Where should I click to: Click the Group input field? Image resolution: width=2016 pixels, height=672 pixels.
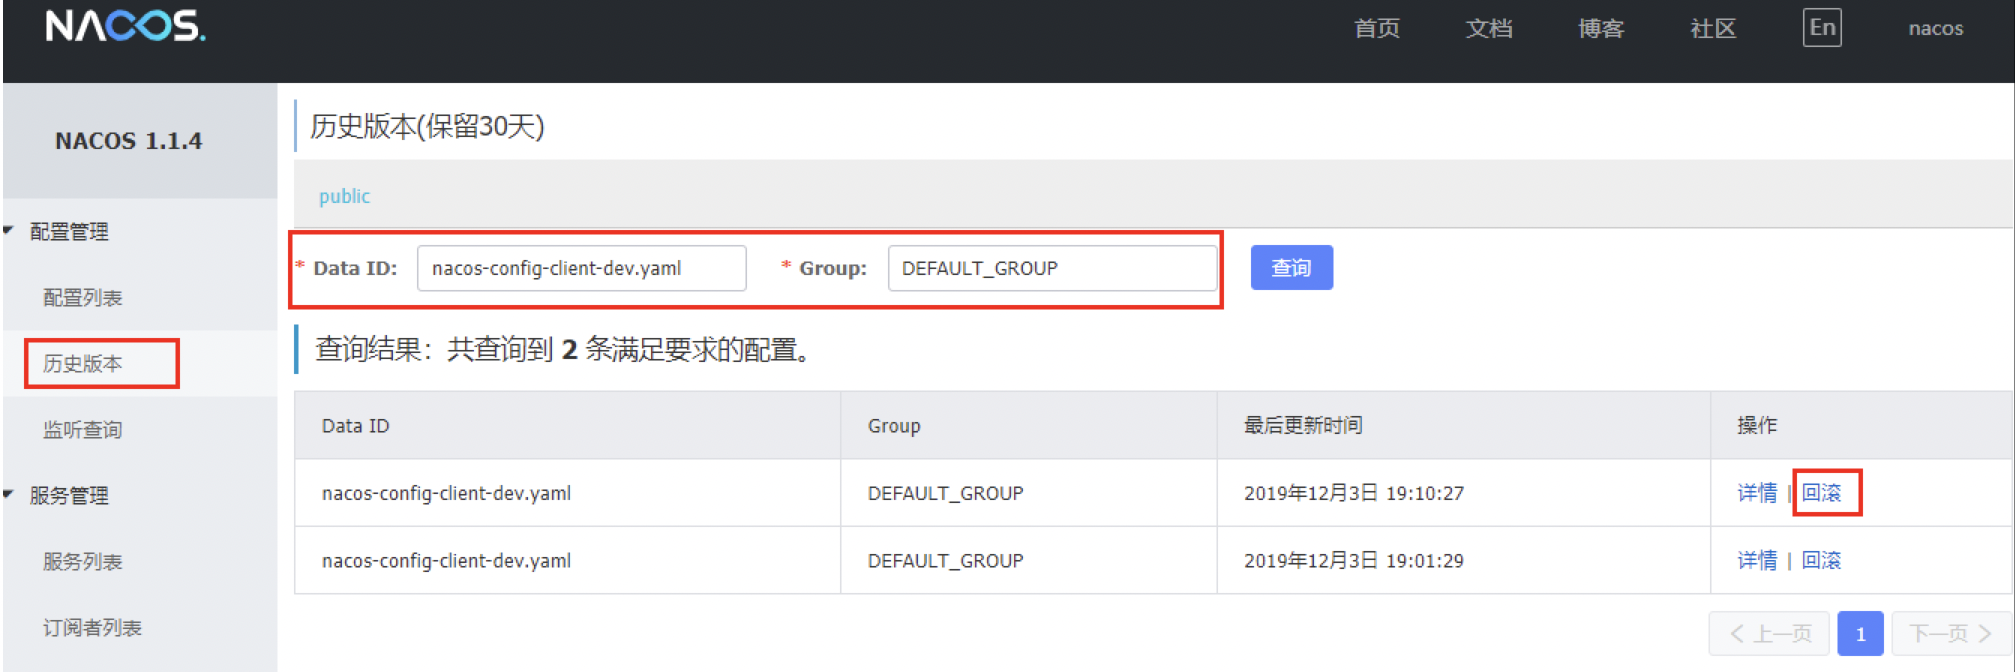click(x=1051, y=268)
